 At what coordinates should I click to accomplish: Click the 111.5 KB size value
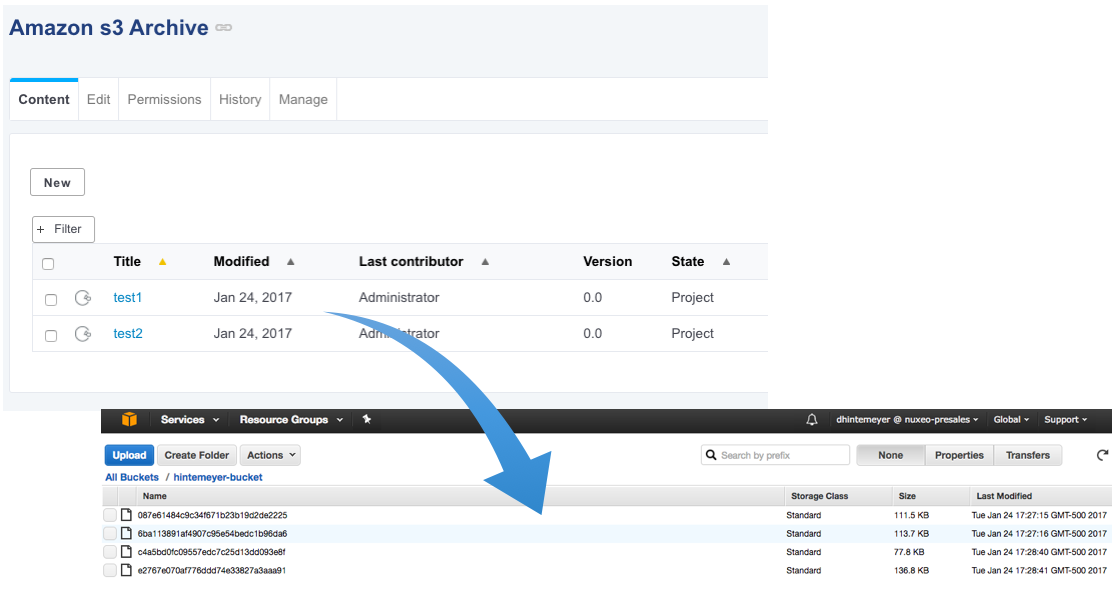coord(911,515)
